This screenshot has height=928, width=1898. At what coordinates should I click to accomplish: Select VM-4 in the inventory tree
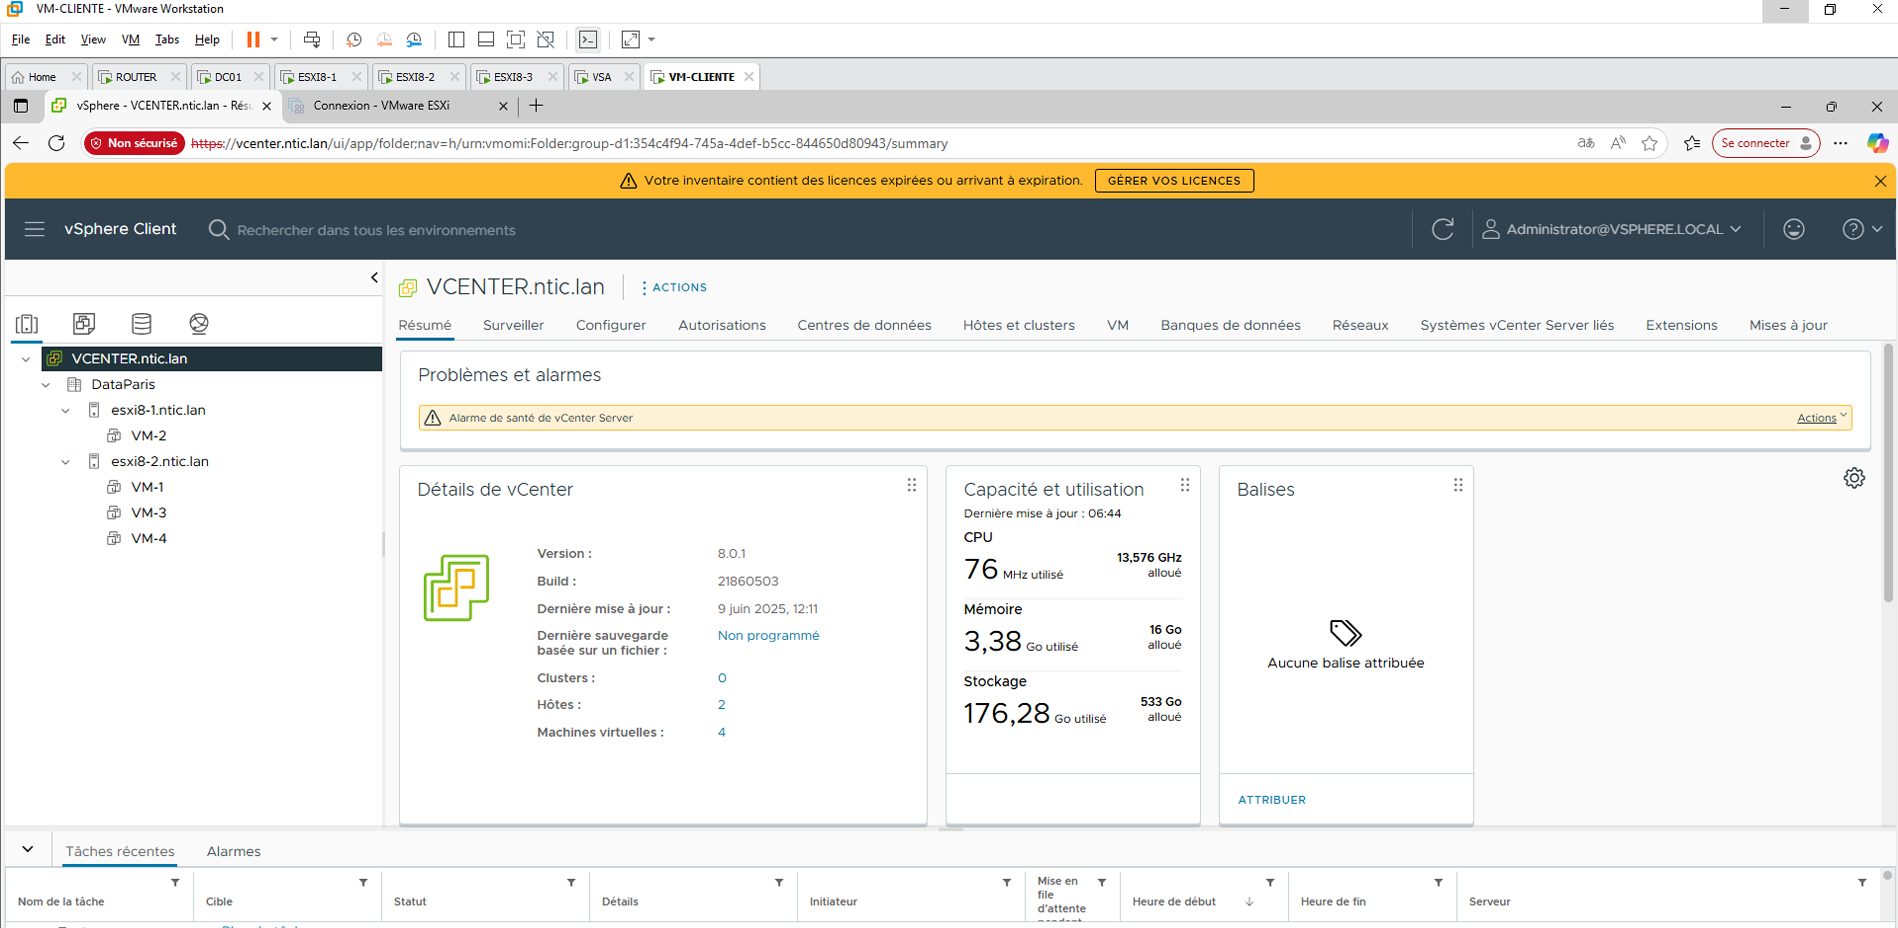tap(148, 538)
